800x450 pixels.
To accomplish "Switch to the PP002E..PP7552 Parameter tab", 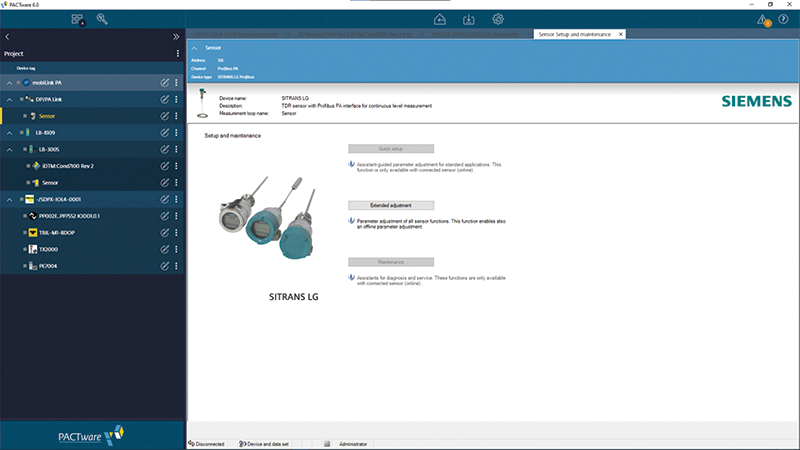I will pyautogui.click(x=476, y=34).
